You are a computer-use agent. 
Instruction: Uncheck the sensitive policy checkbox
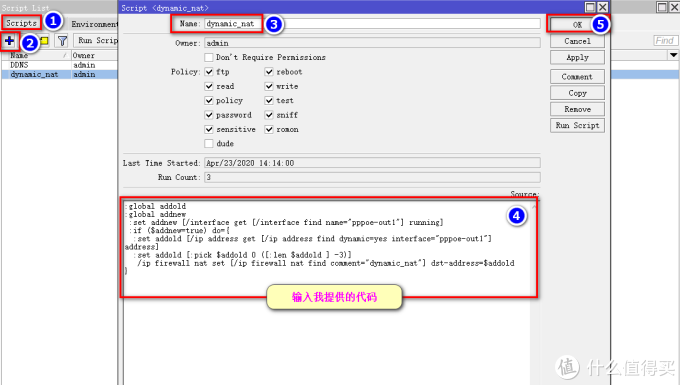(209, 129)
